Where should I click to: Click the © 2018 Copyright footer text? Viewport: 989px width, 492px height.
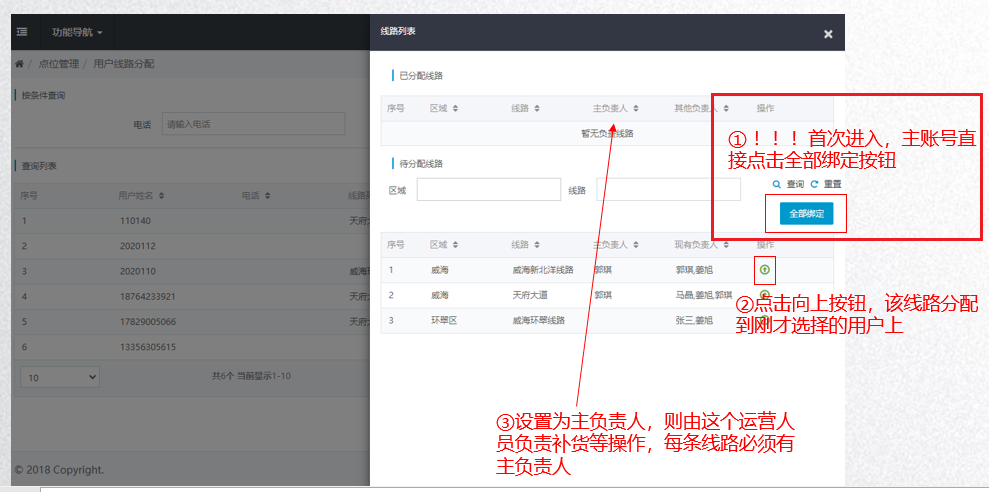[x=59, y=470]
